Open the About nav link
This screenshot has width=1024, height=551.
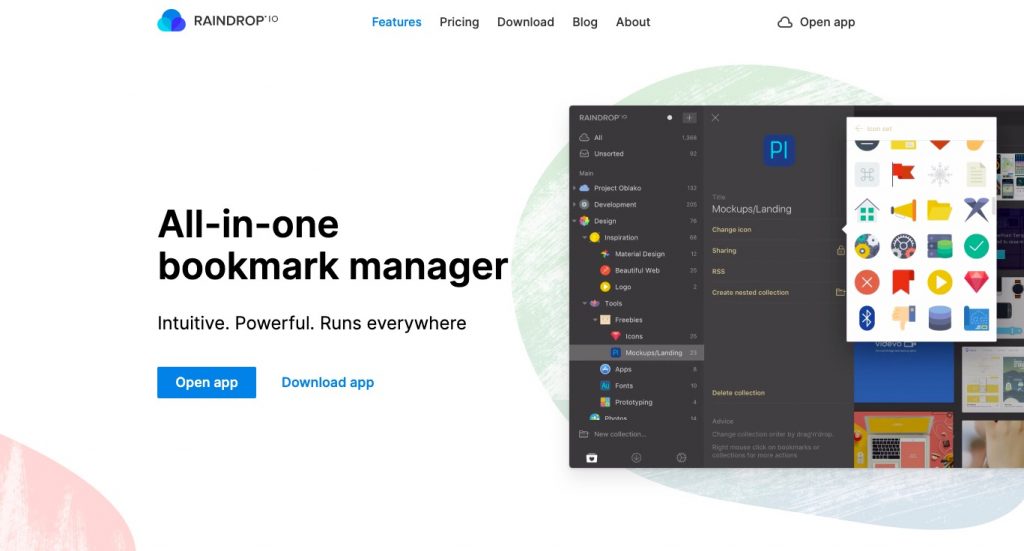tap(633, 22)
